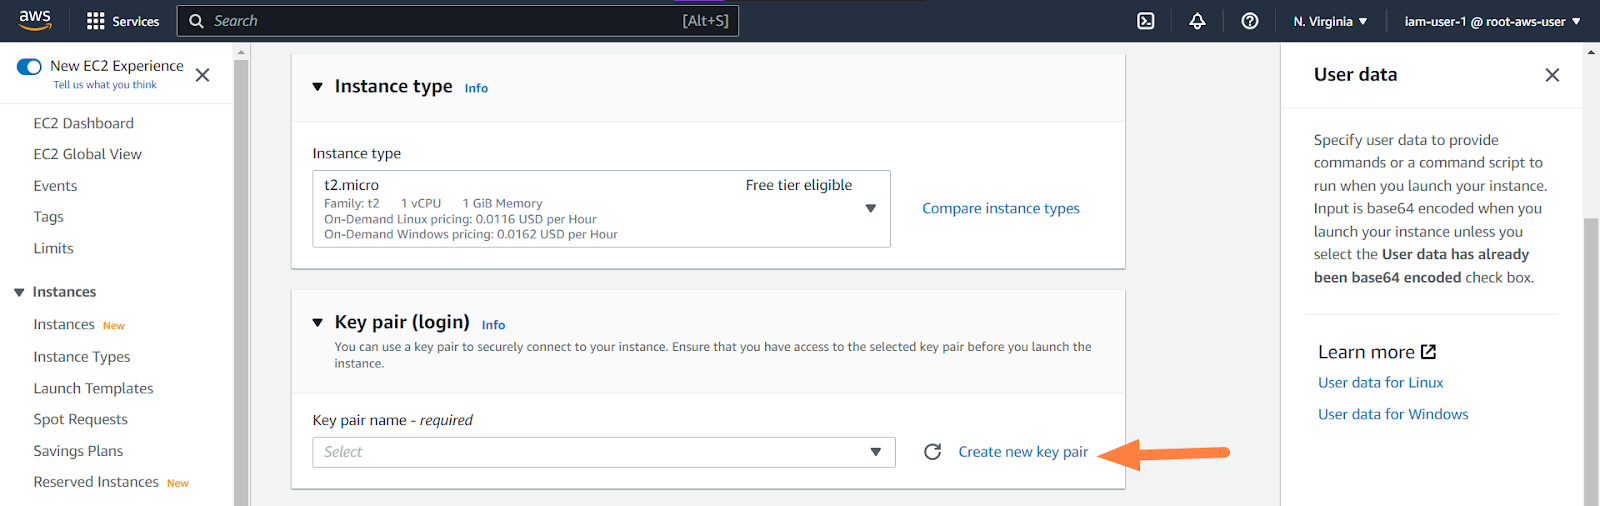
Task: Open Limits in the sidebar
Action: (53, 248)
